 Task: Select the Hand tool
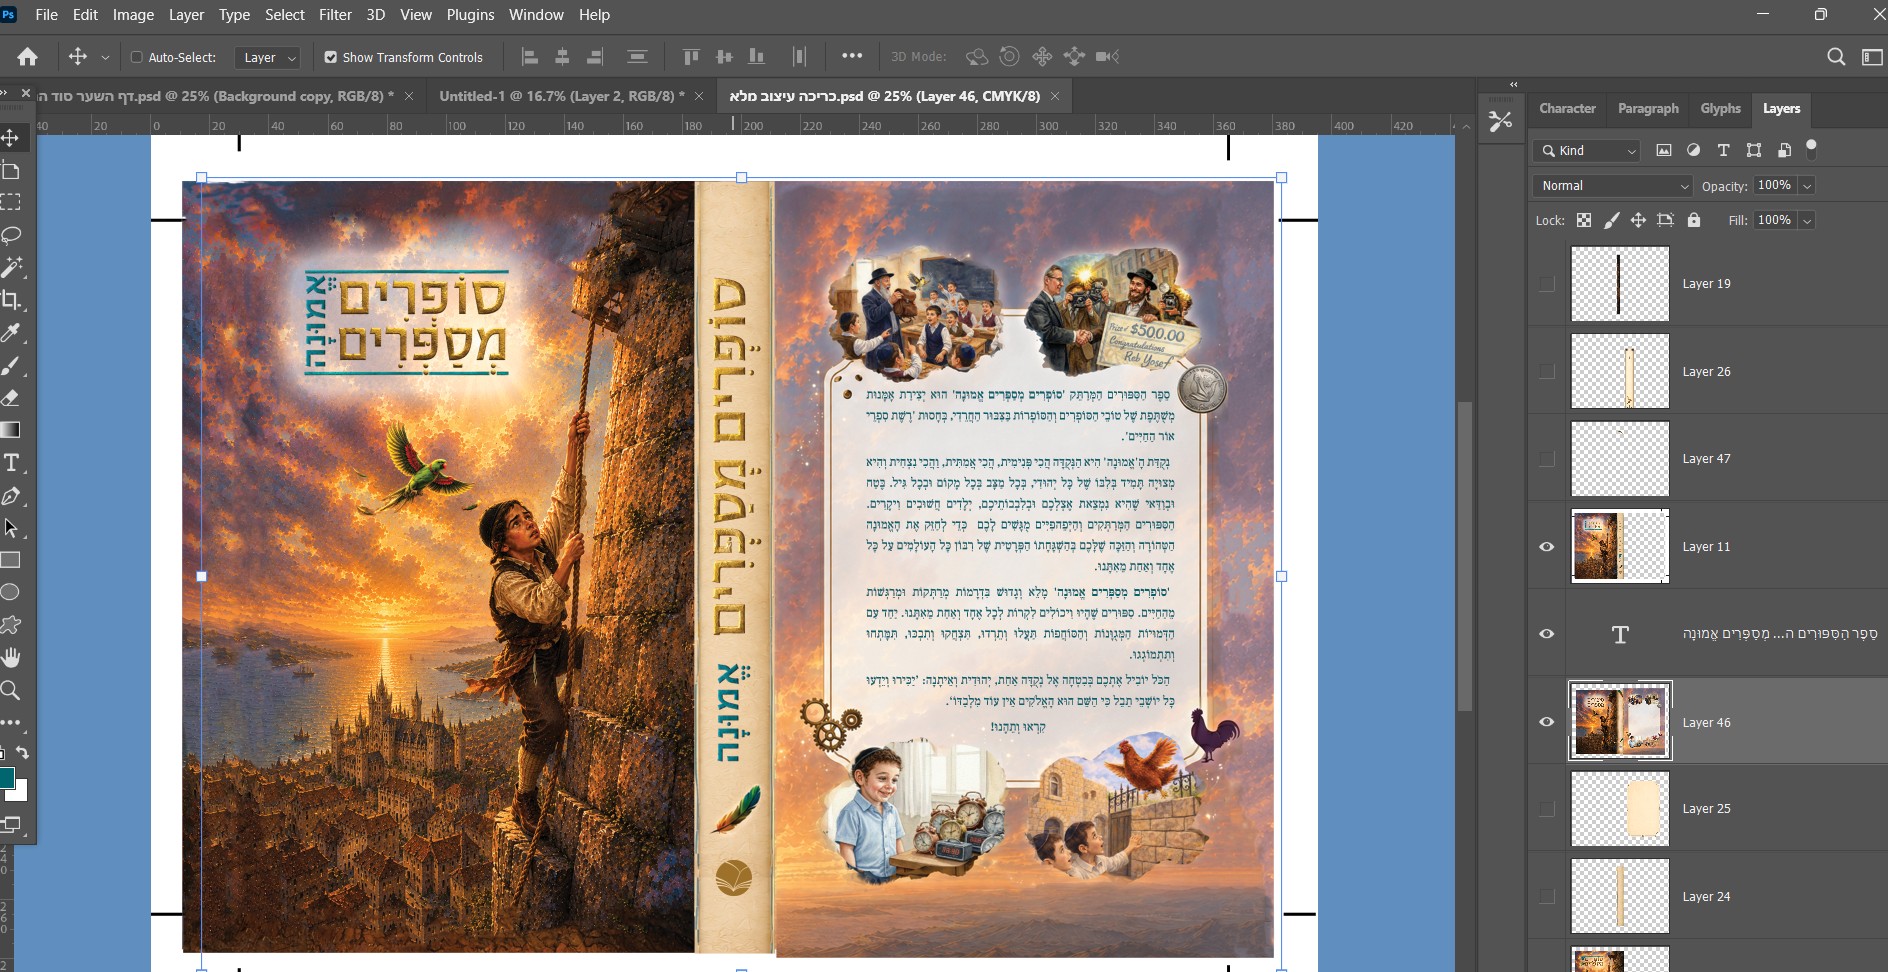[10, 658]
